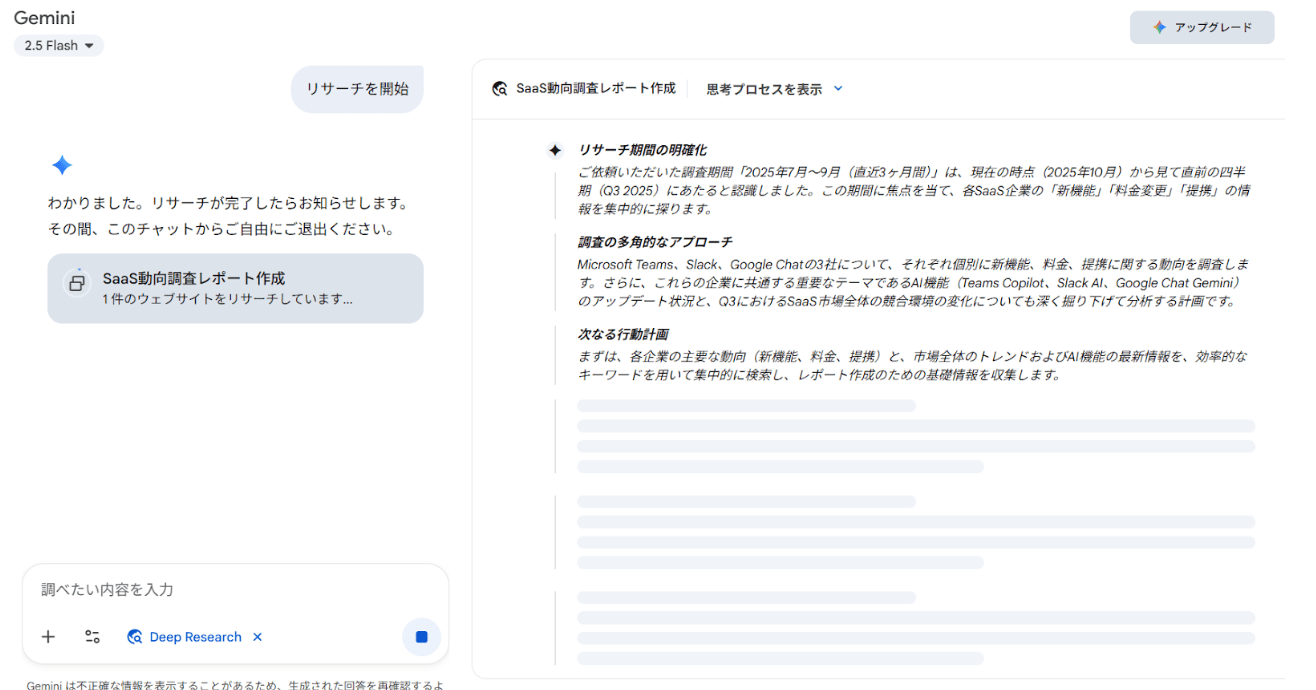
Task: Click the SaaS動向調査レポート作成 panel title
Action: 595,89
